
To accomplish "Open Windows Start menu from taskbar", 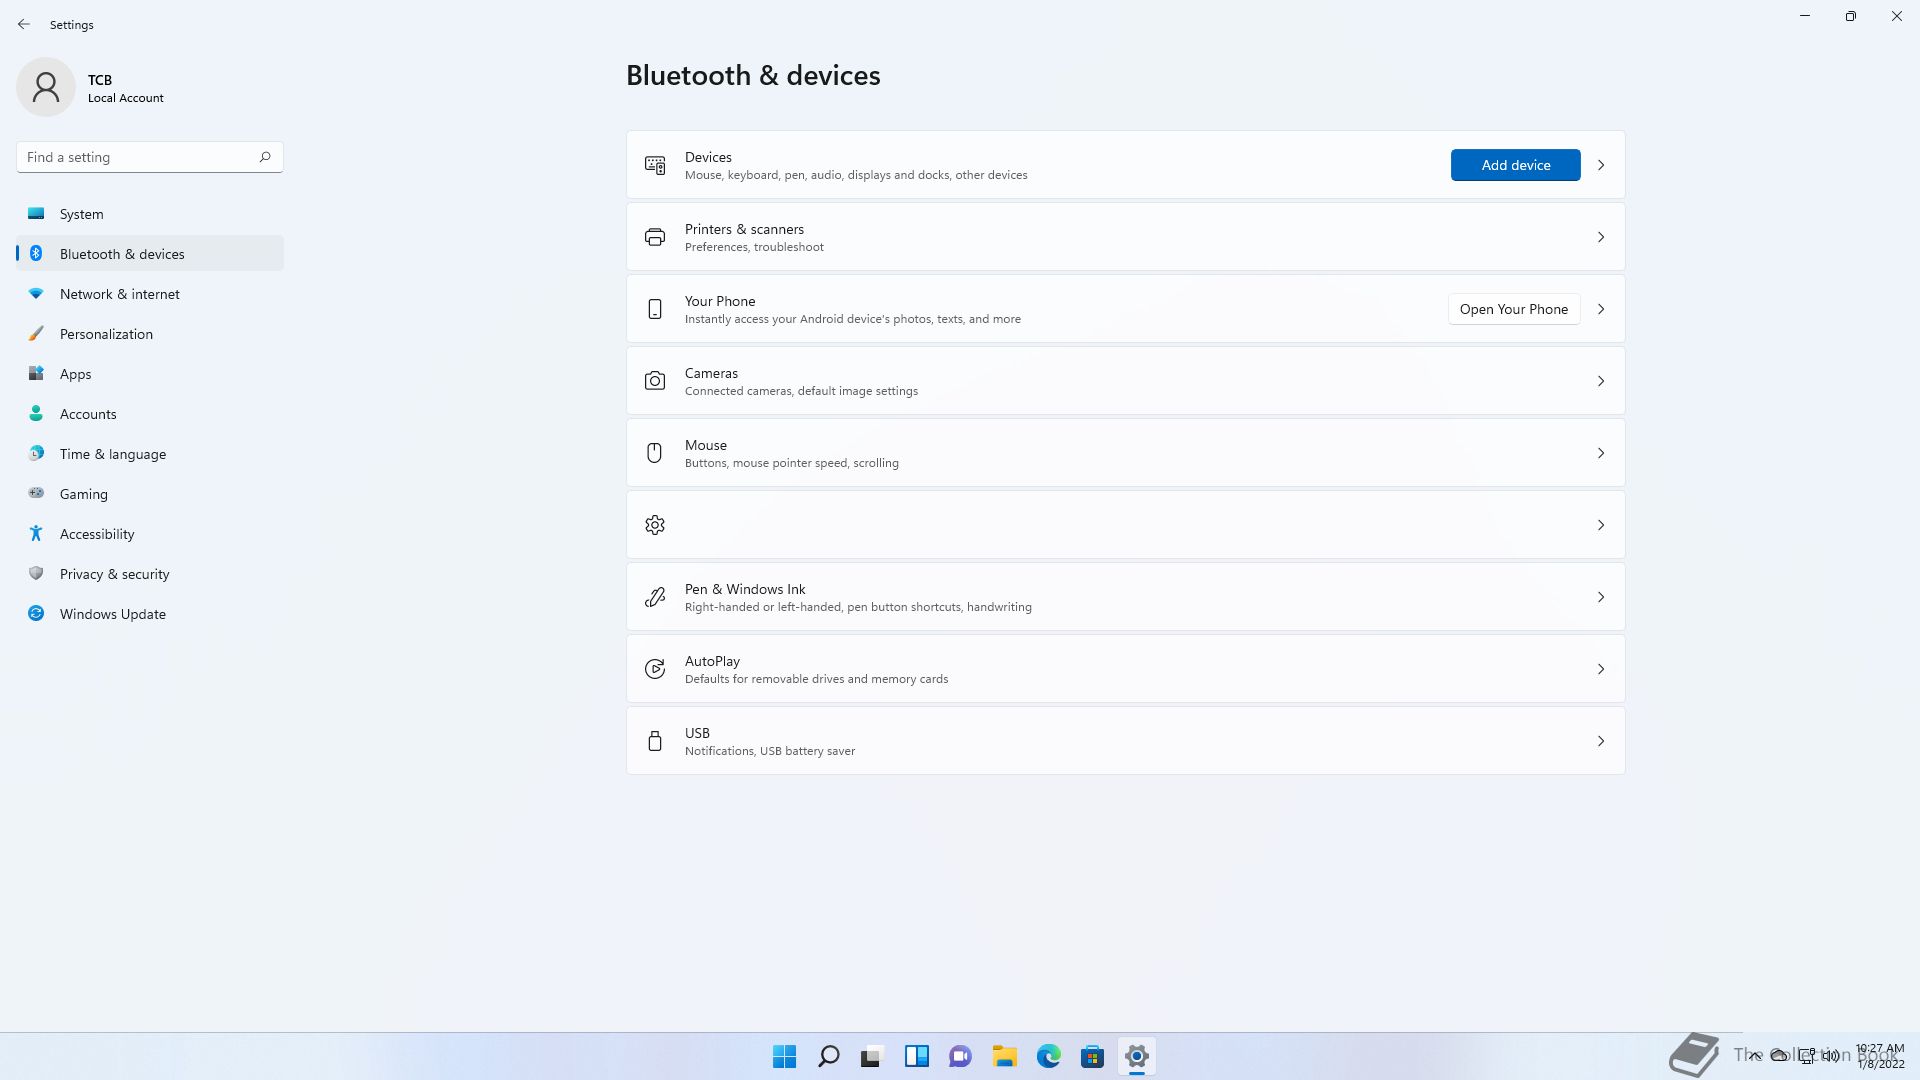I will tap(785, 1056).
